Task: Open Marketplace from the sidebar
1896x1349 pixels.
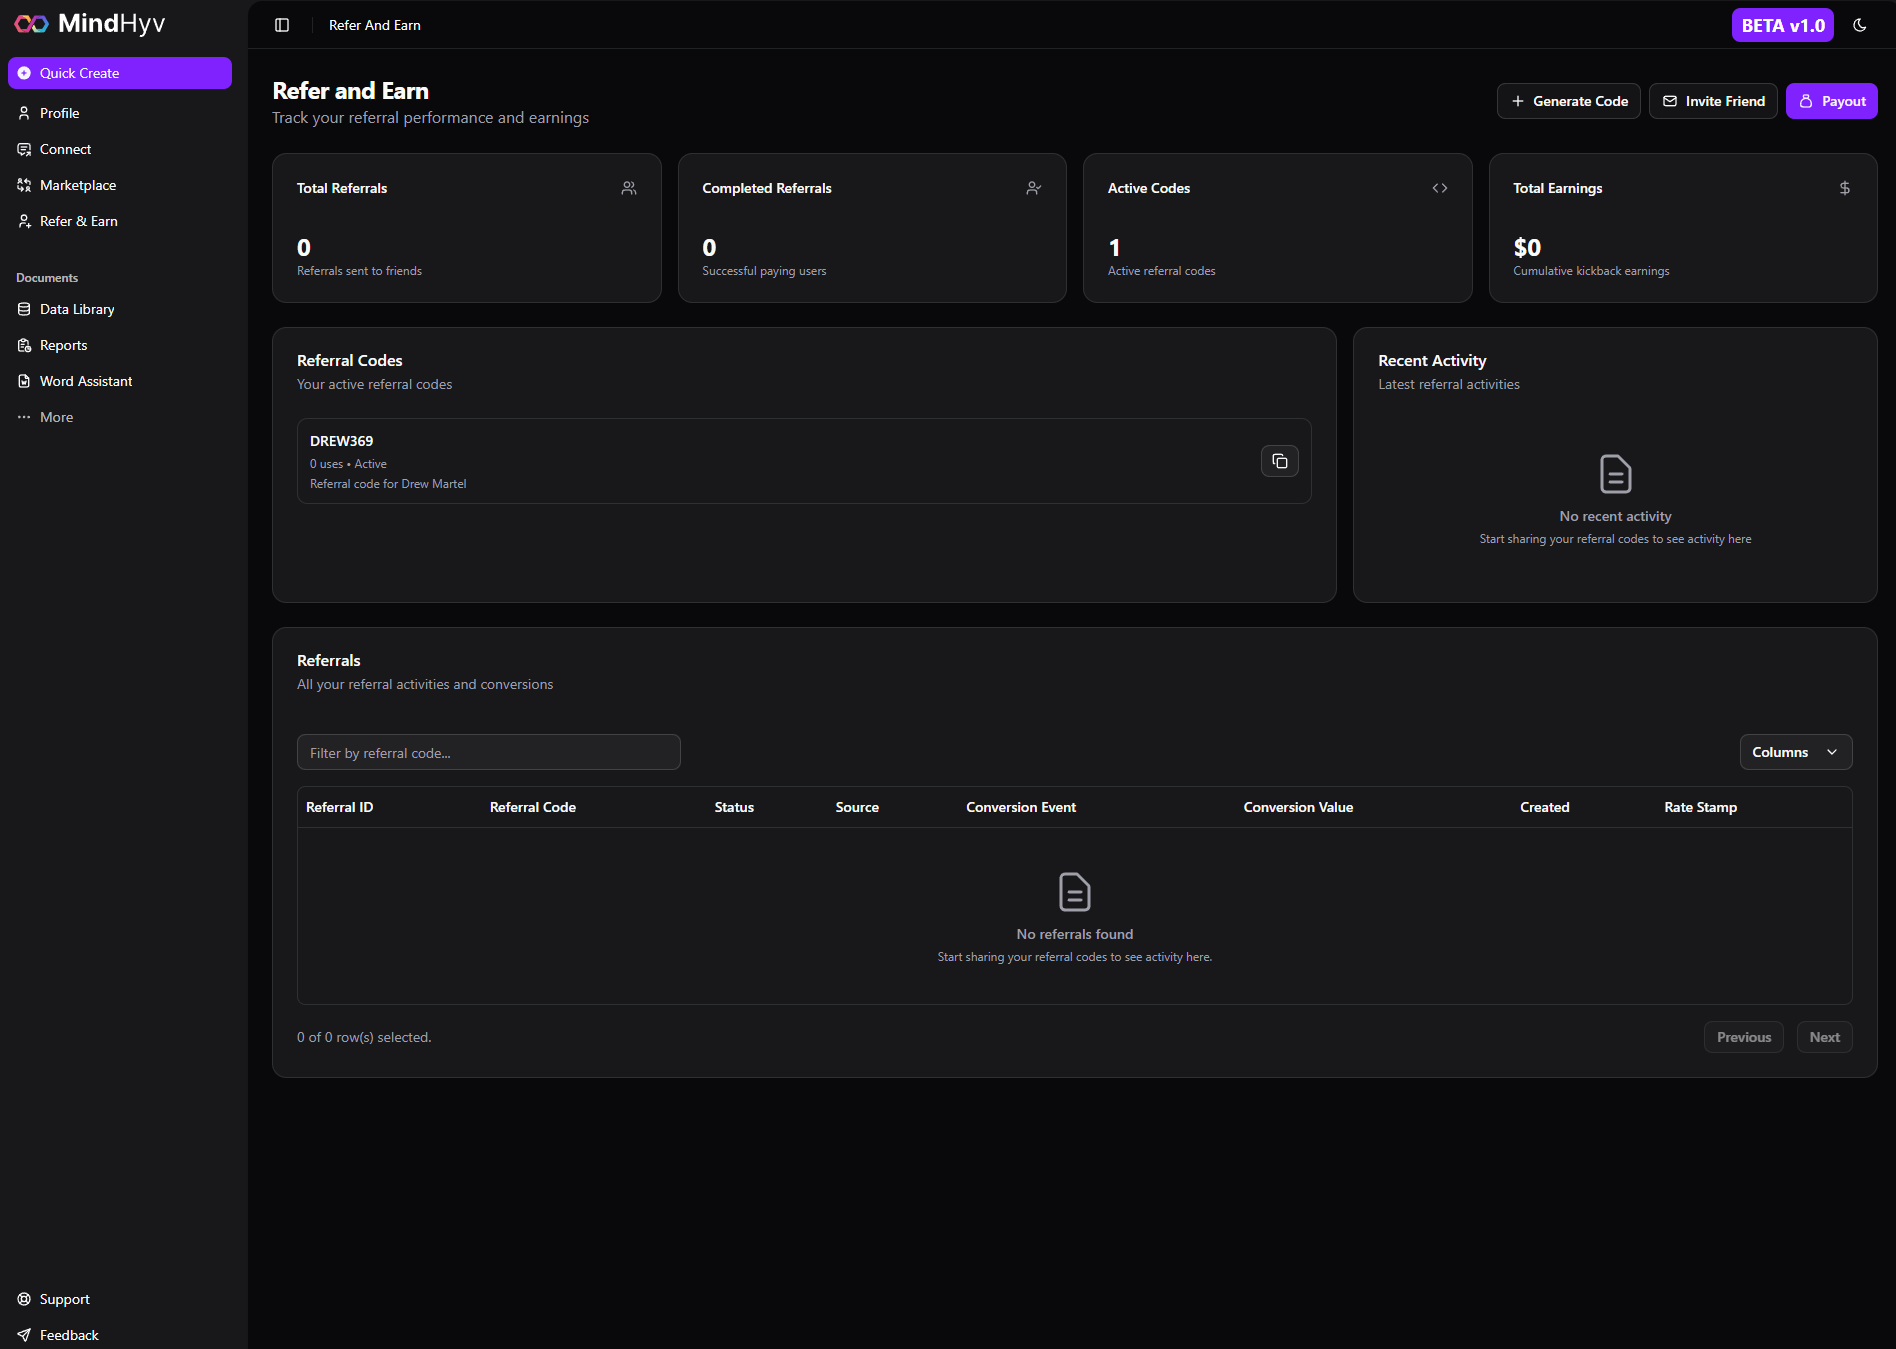Action: click(120, 185)
